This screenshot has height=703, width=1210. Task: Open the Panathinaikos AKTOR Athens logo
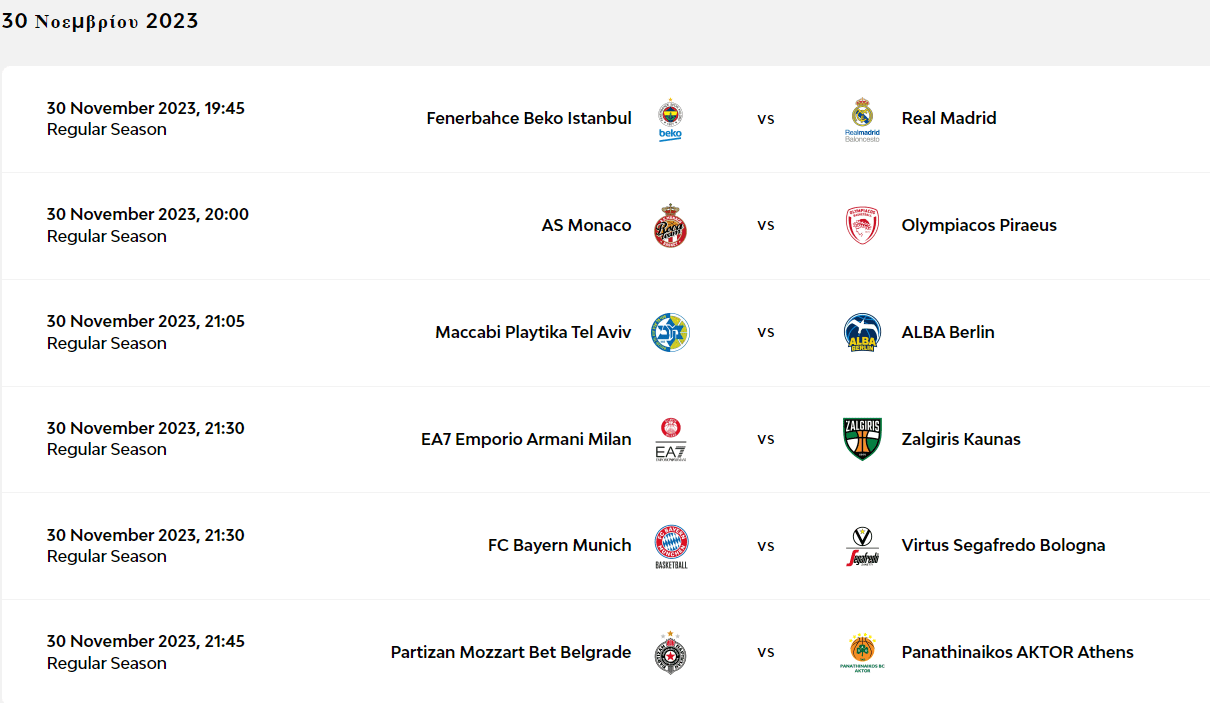pos(862,653)
